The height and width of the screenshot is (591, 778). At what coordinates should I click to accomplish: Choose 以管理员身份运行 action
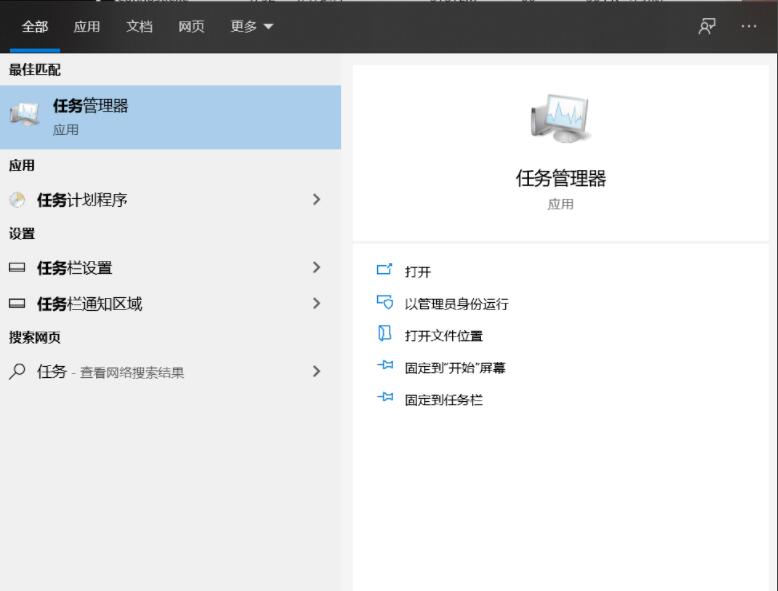coord(456,304)
